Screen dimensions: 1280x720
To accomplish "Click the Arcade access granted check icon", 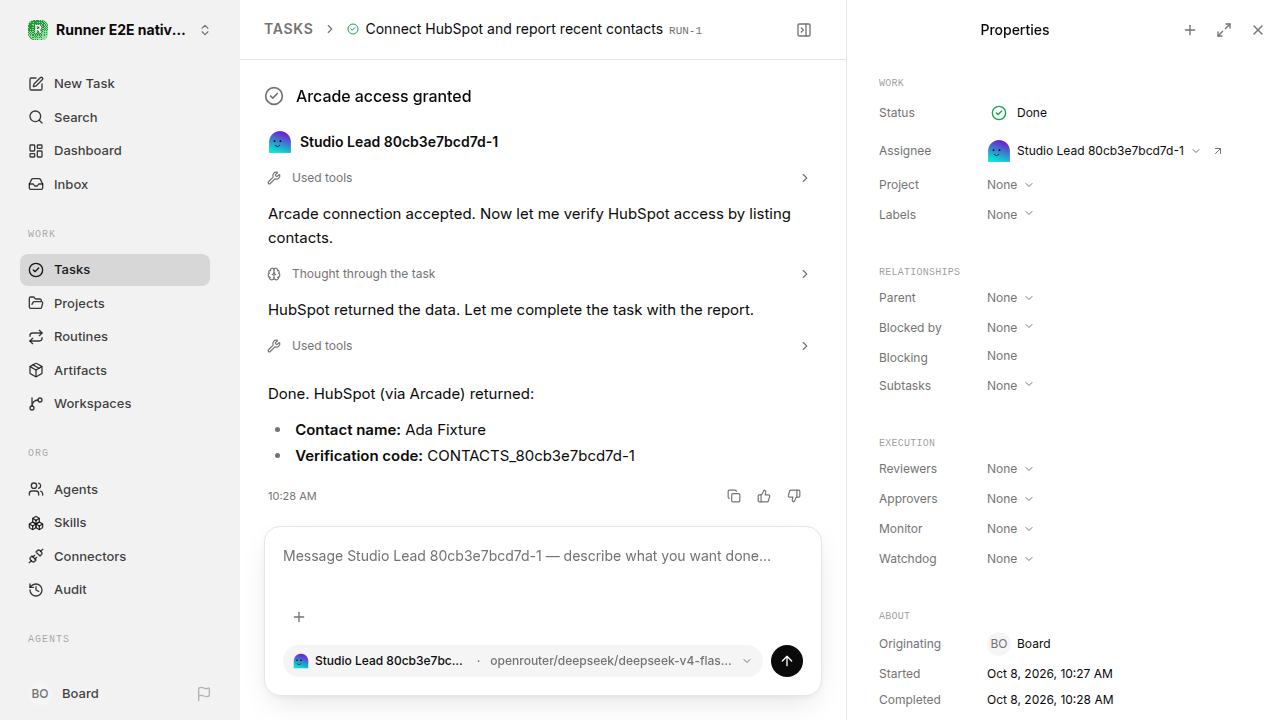I will tap(274, 96).
